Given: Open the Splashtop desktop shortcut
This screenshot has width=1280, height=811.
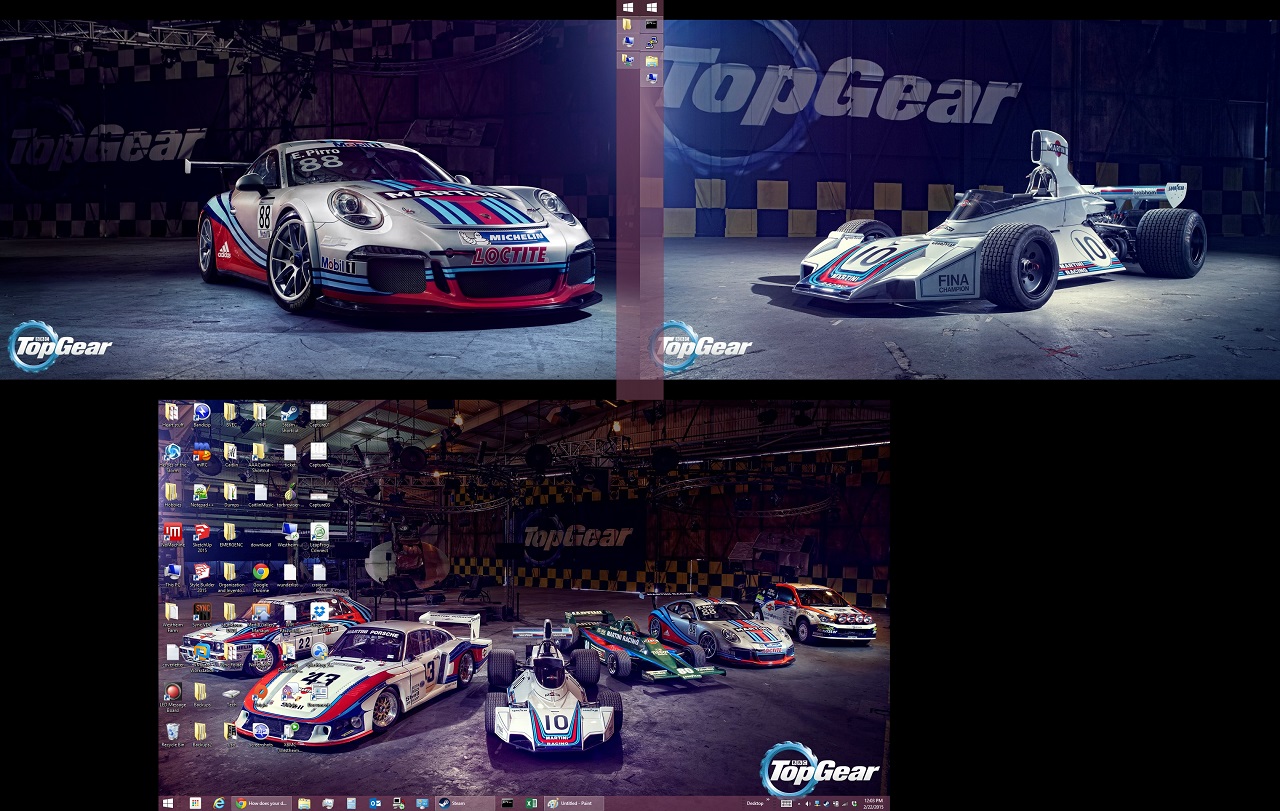Looking at the screenshot, I should (x=319, y=656).
